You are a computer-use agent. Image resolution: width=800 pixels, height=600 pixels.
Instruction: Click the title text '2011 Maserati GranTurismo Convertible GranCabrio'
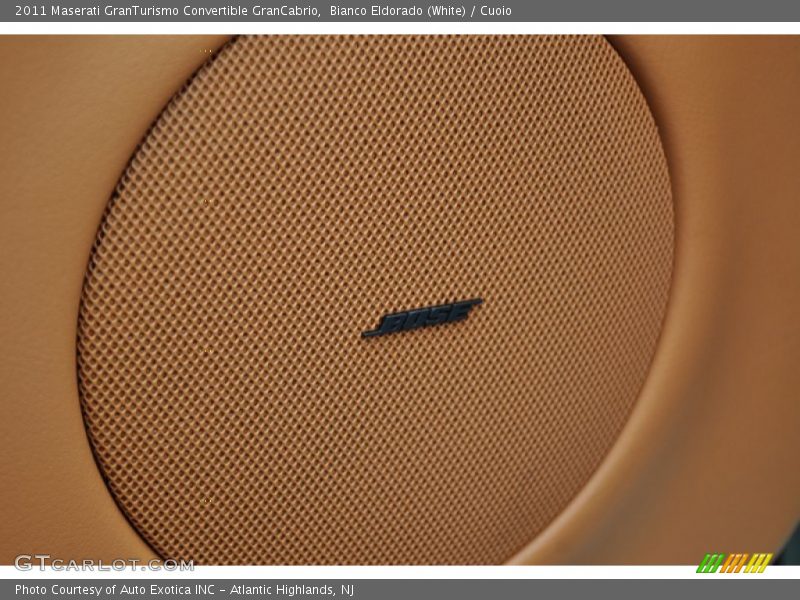[x=168, y=11]
